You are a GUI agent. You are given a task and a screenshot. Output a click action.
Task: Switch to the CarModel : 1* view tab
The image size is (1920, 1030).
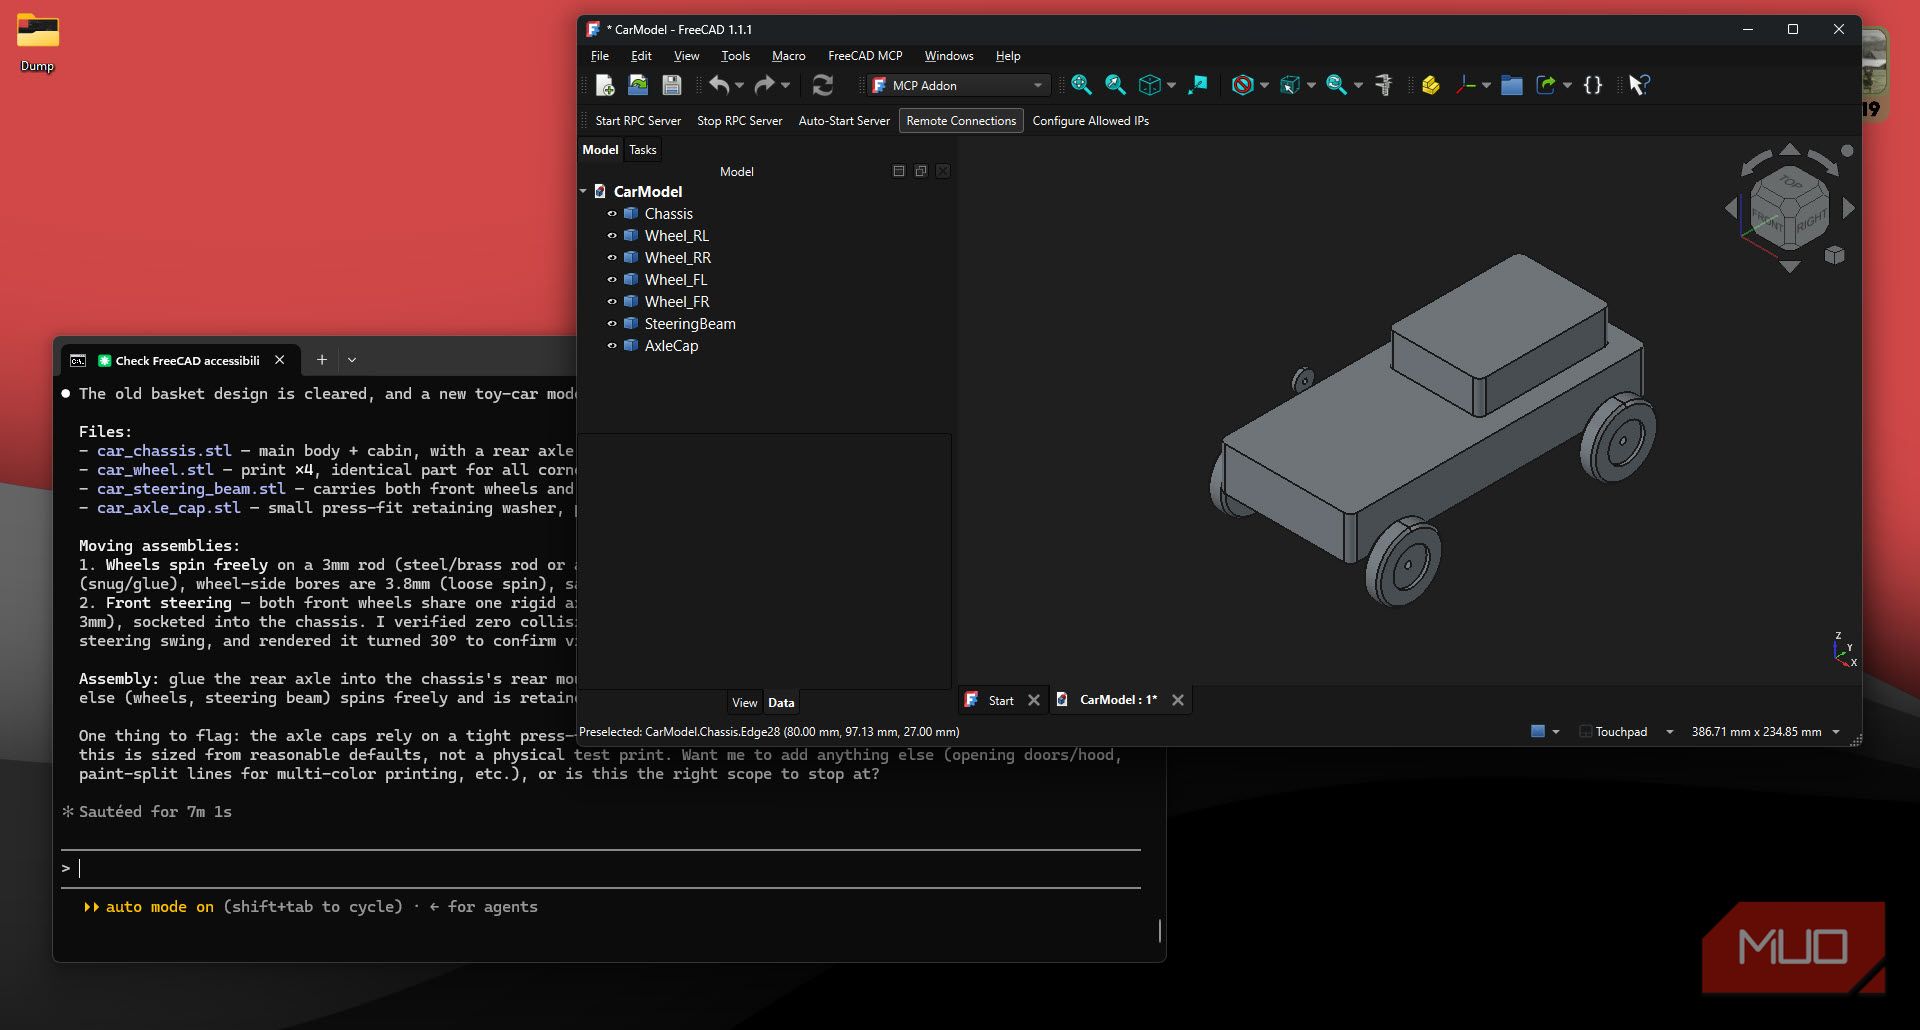click(x=1118, y=700)
